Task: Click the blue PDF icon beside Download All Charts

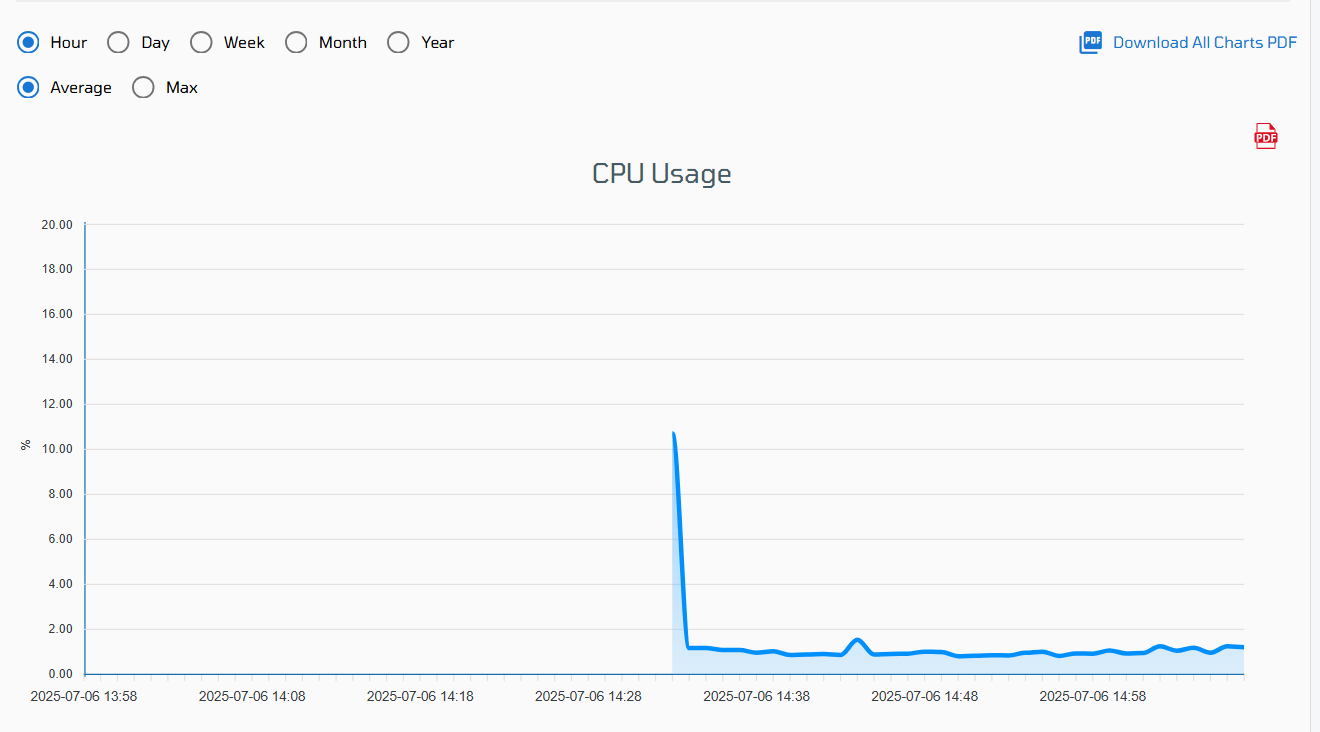Action: (1090, 42)
